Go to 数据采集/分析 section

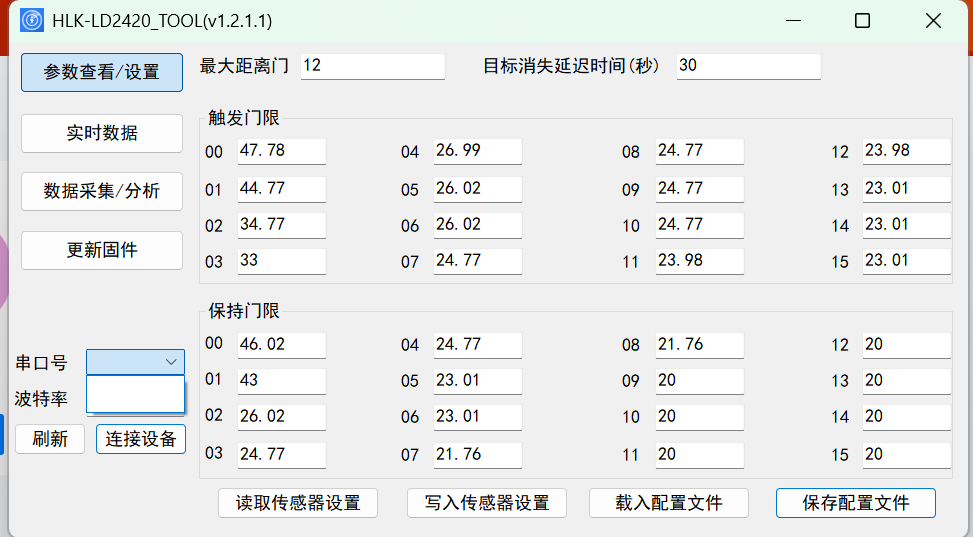coord(102,191)
